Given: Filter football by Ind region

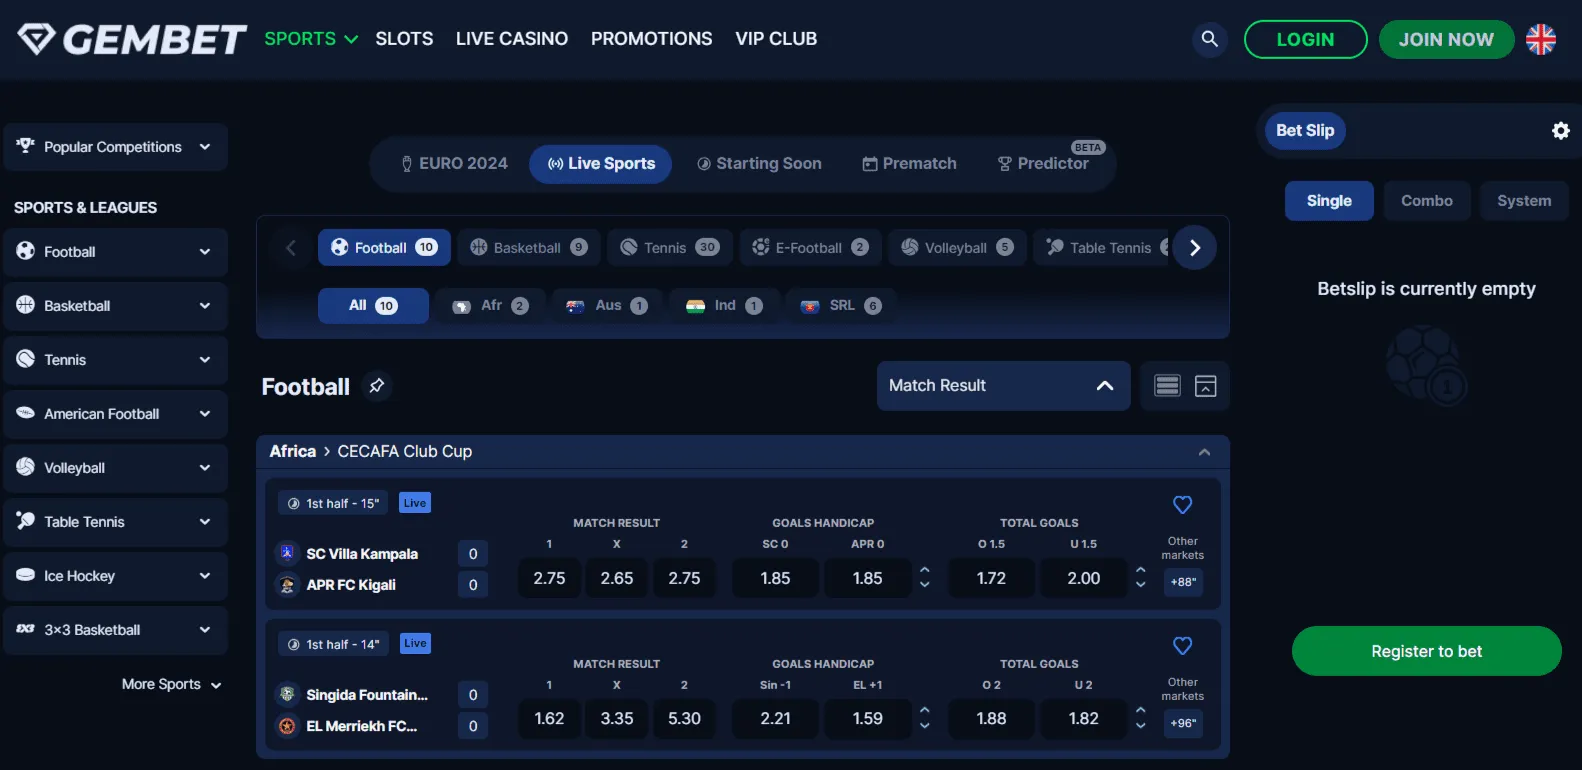Looking at the screenshot, I should 724,306.
